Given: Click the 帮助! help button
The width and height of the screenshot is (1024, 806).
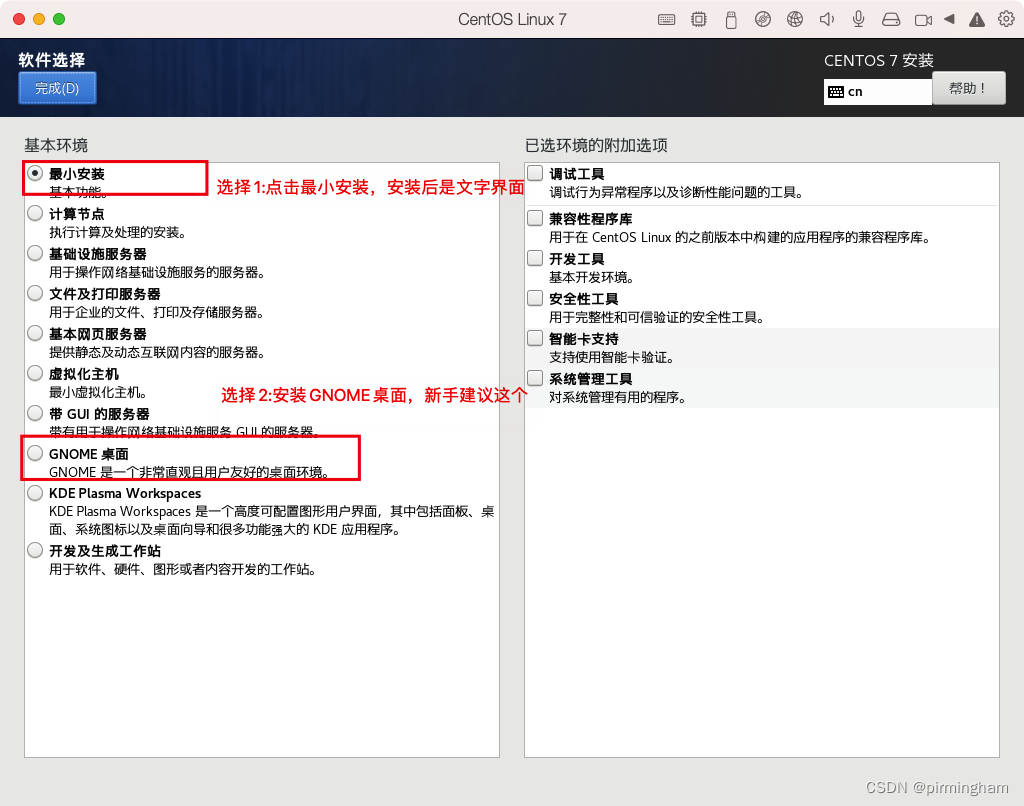Looking at the screenshot, I should [968, 88].
